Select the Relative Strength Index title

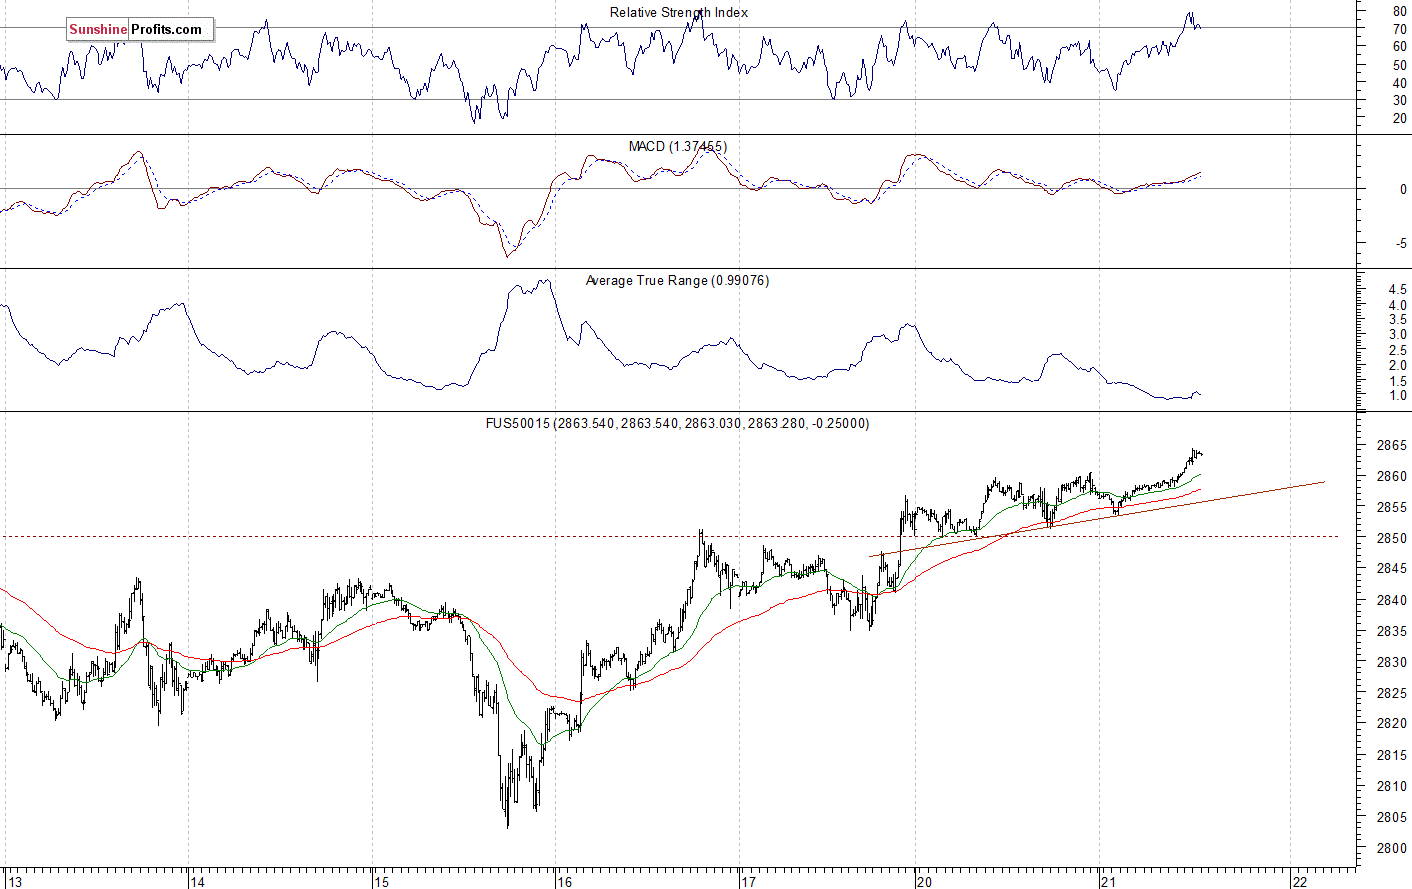pyautogui.click(x=679, y=13)
